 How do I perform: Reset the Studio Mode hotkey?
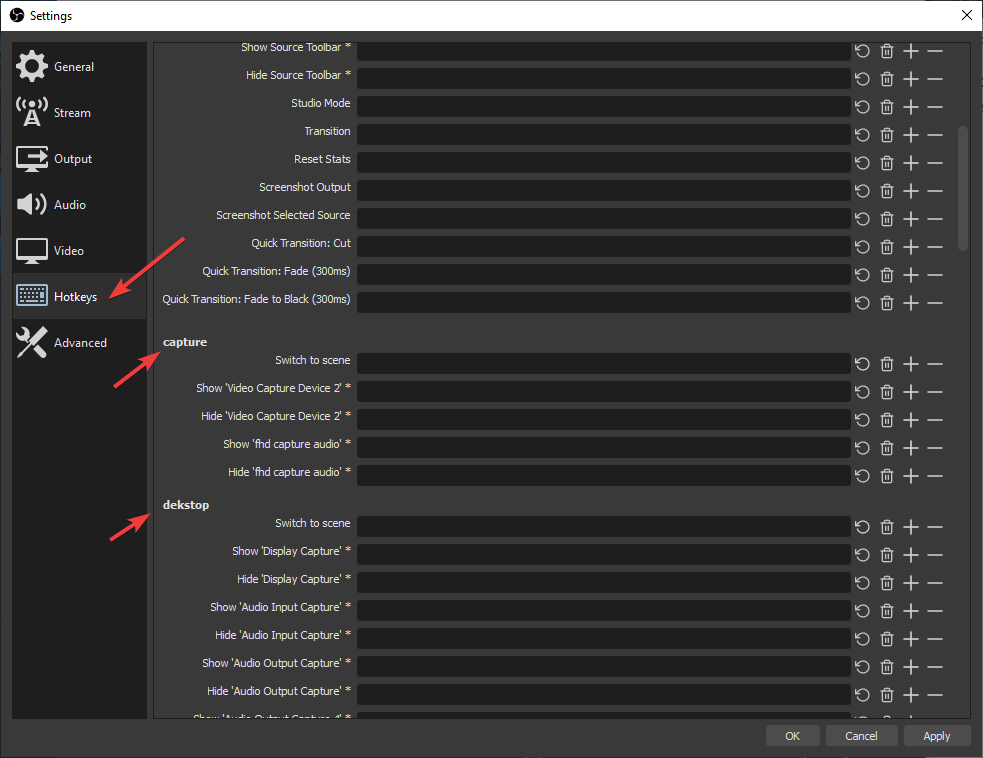(x=863, y=107)
